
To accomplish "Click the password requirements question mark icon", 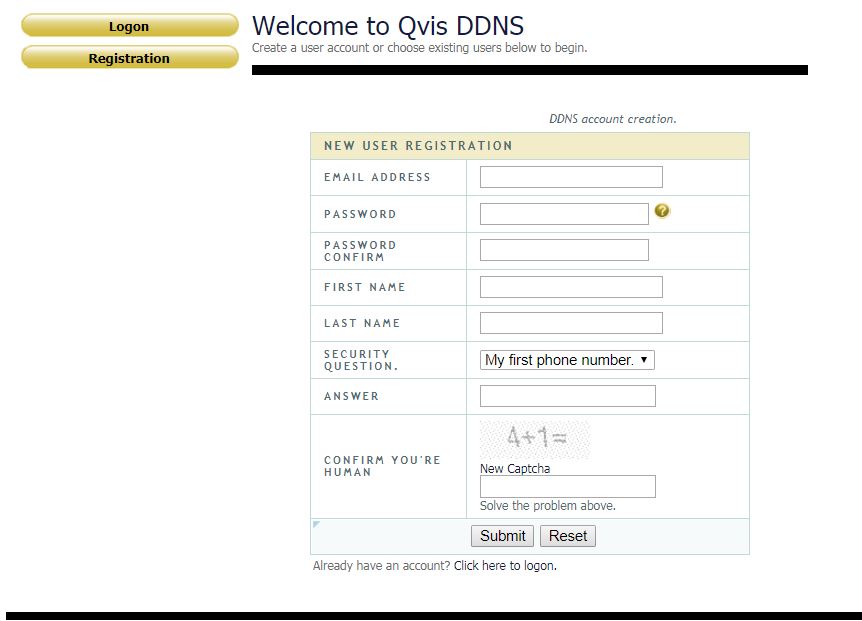I will point(661,210).
